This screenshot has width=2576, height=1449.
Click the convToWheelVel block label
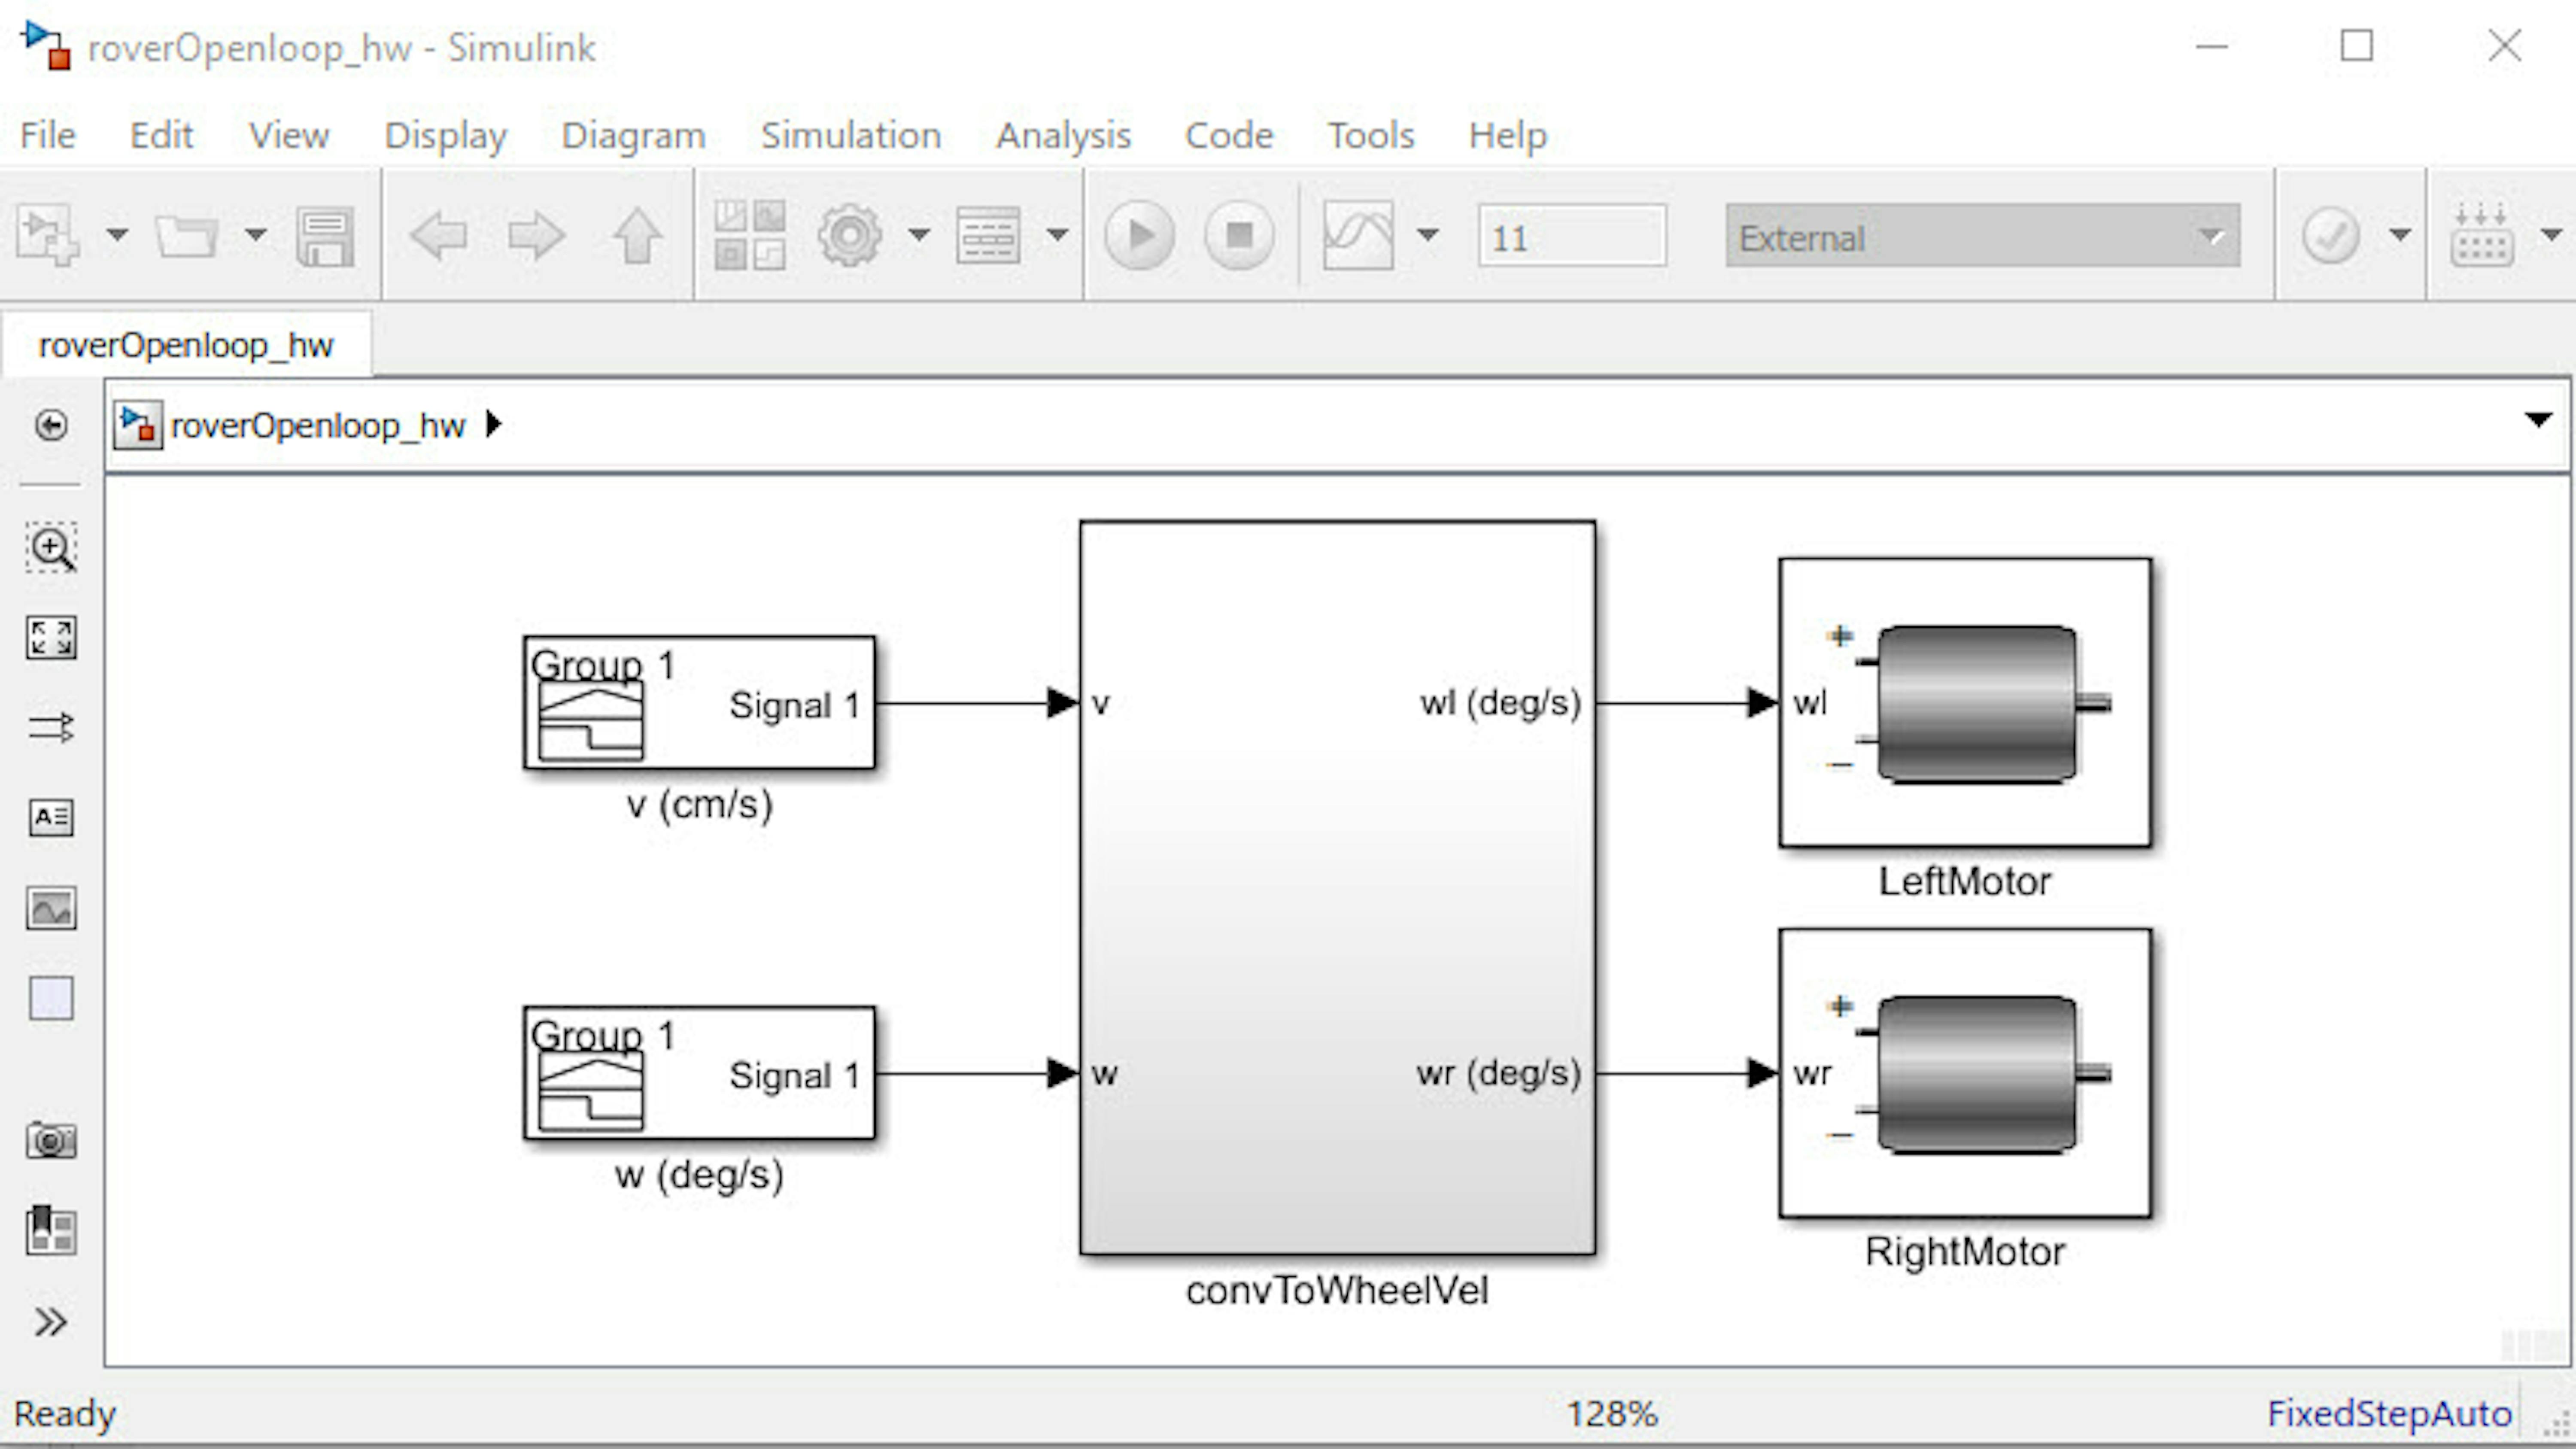click(x=1337, y=1290)
